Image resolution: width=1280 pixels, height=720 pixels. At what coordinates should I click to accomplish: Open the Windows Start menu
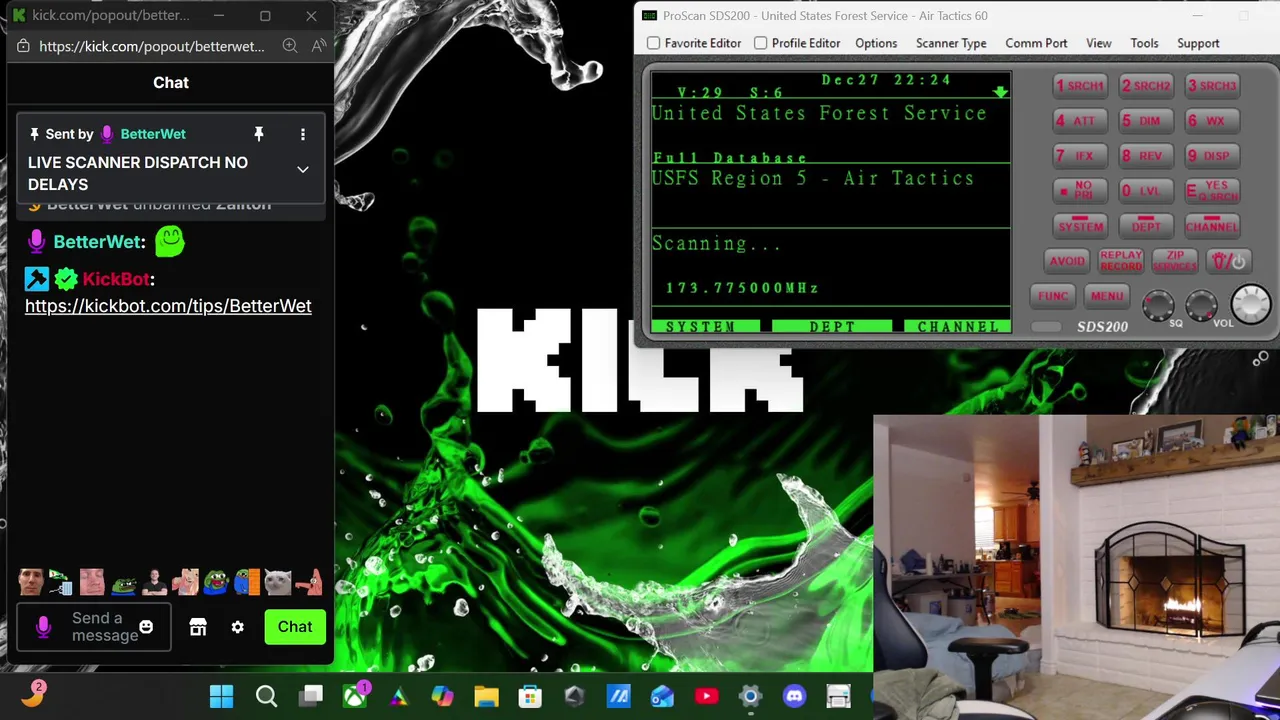click(x=221, y=696)
